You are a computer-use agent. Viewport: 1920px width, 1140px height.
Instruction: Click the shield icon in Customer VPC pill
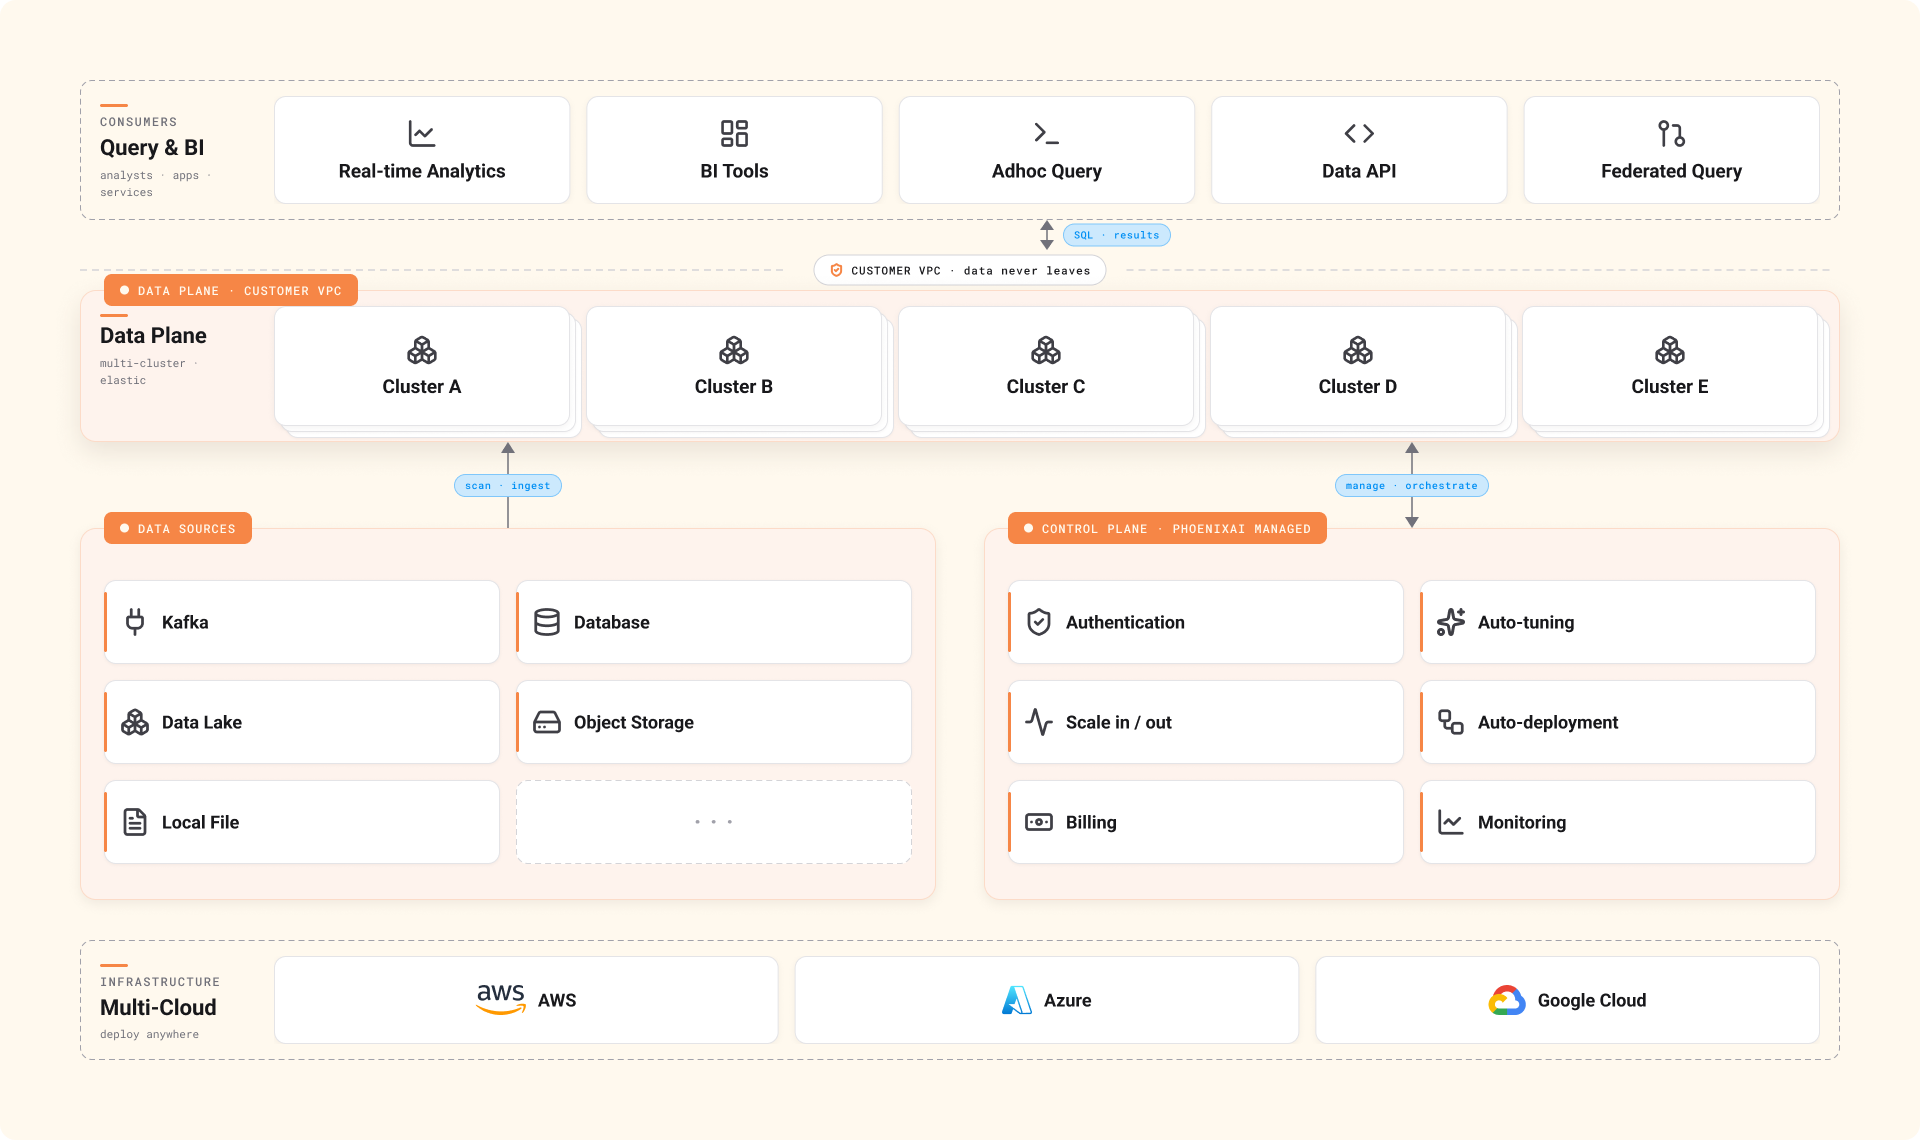coord(836,270)
